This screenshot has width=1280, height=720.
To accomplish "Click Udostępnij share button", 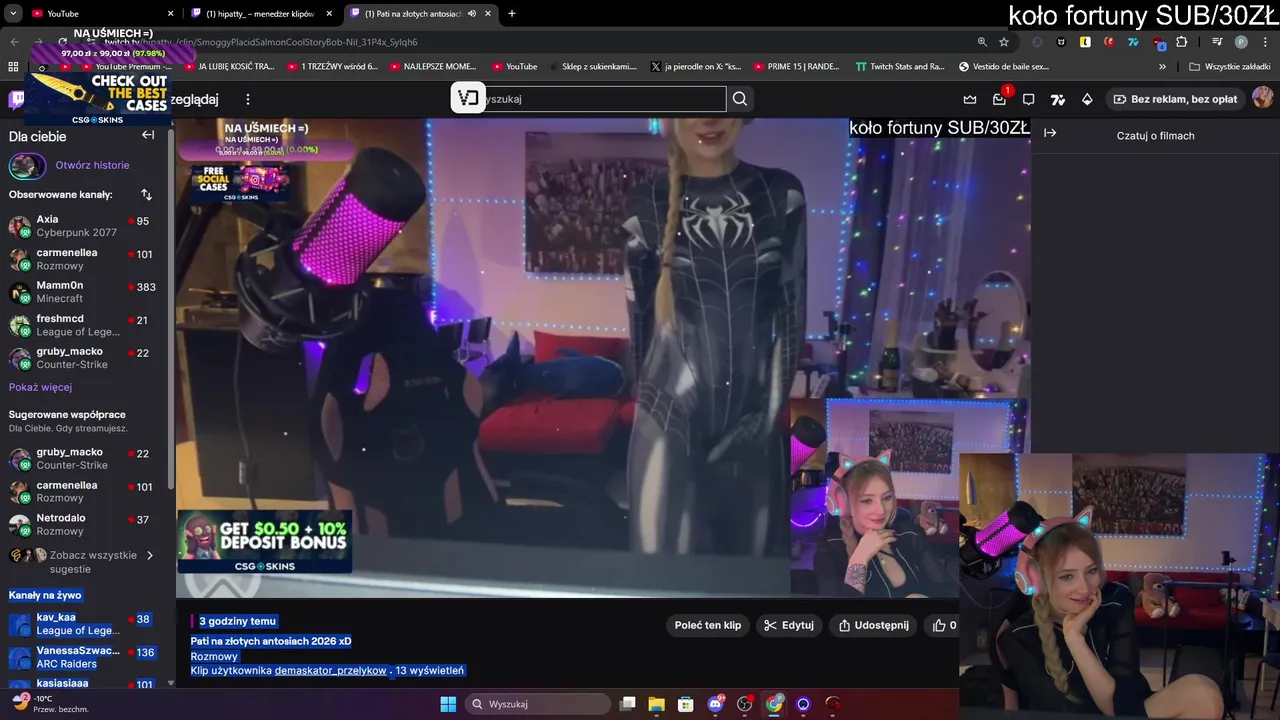I will (874, 625).
